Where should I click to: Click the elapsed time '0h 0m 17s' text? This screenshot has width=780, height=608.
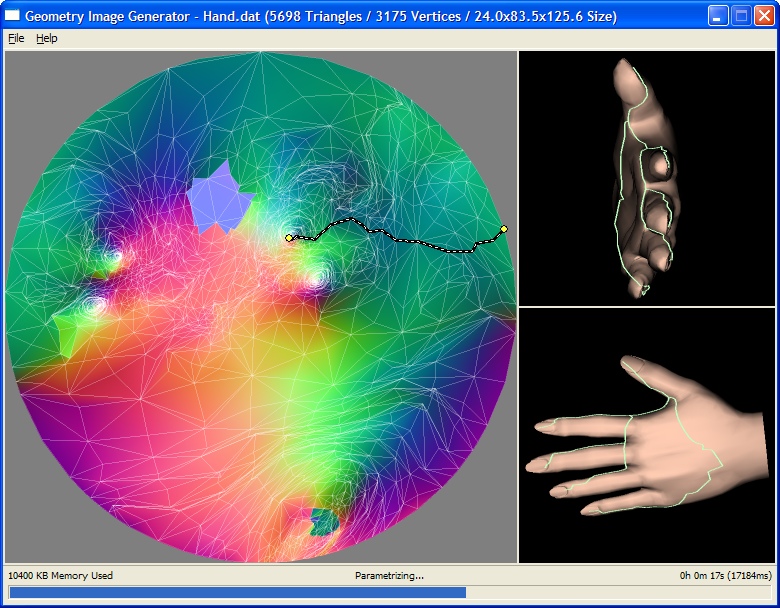[702, 576]
